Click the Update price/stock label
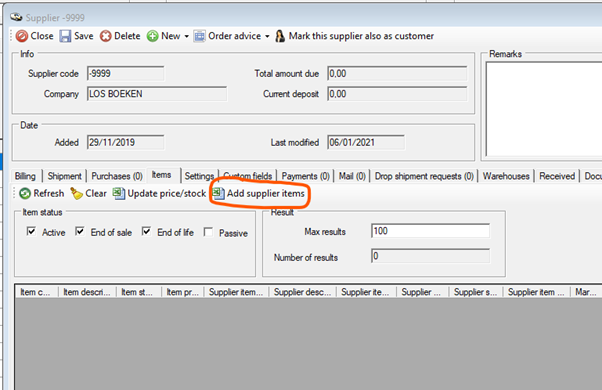This screenshot has width=602, height=390. point(167,193)
